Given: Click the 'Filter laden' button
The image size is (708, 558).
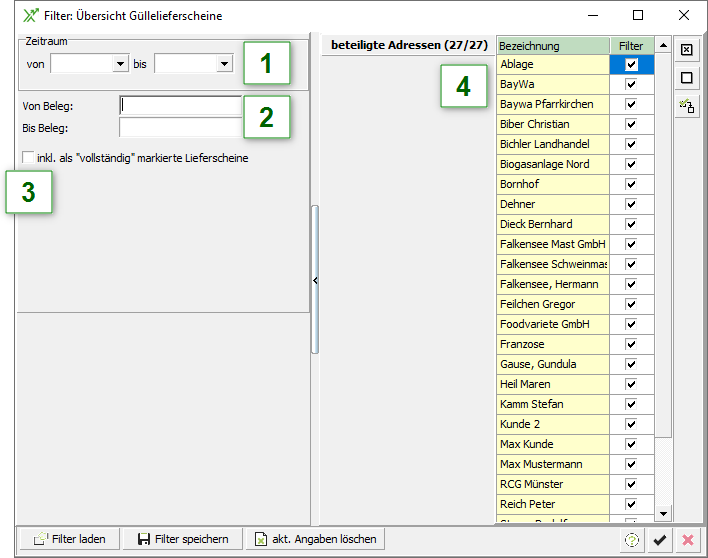Looking at the screenshot, I should [69, 539].
